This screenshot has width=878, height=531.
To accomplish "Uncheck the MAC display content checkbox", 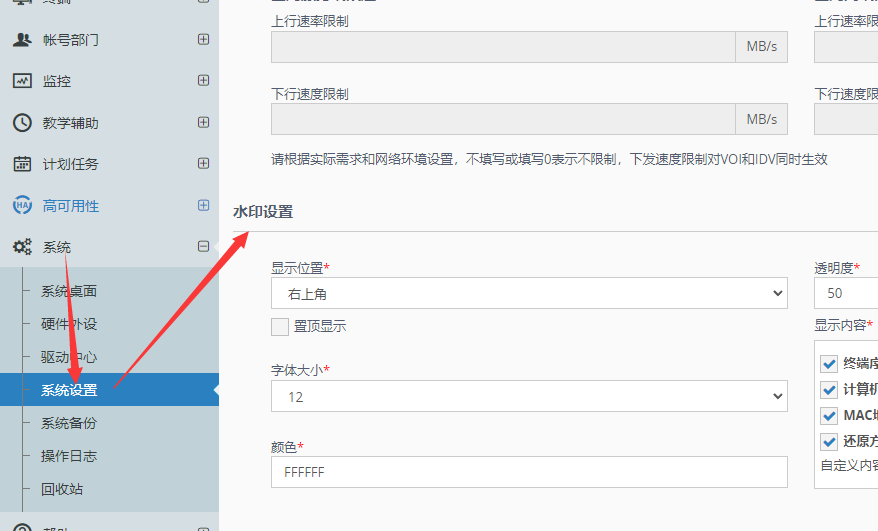I will (x=828, y=415).
